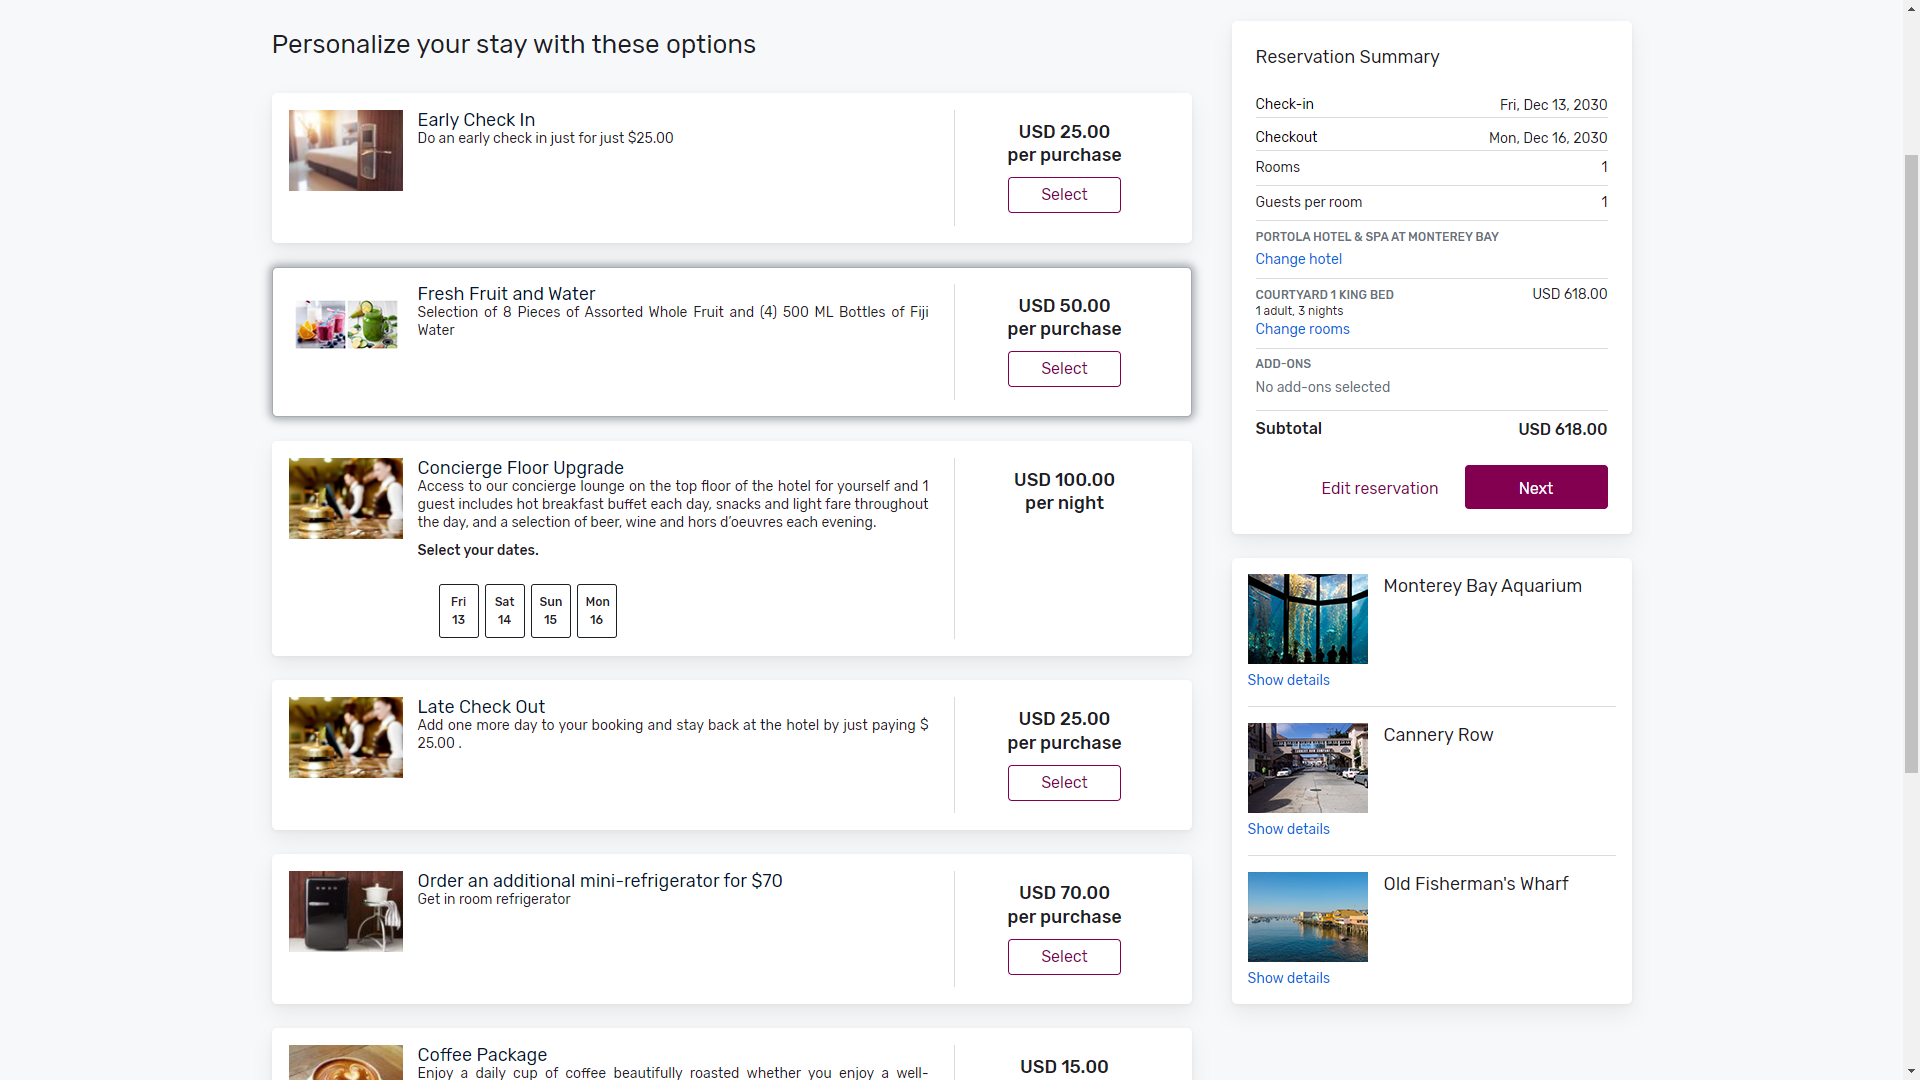Toggle Fri 13 date for Concierge upgrade
Viewport: 1920px width, 1080px height.
[459, 611]
